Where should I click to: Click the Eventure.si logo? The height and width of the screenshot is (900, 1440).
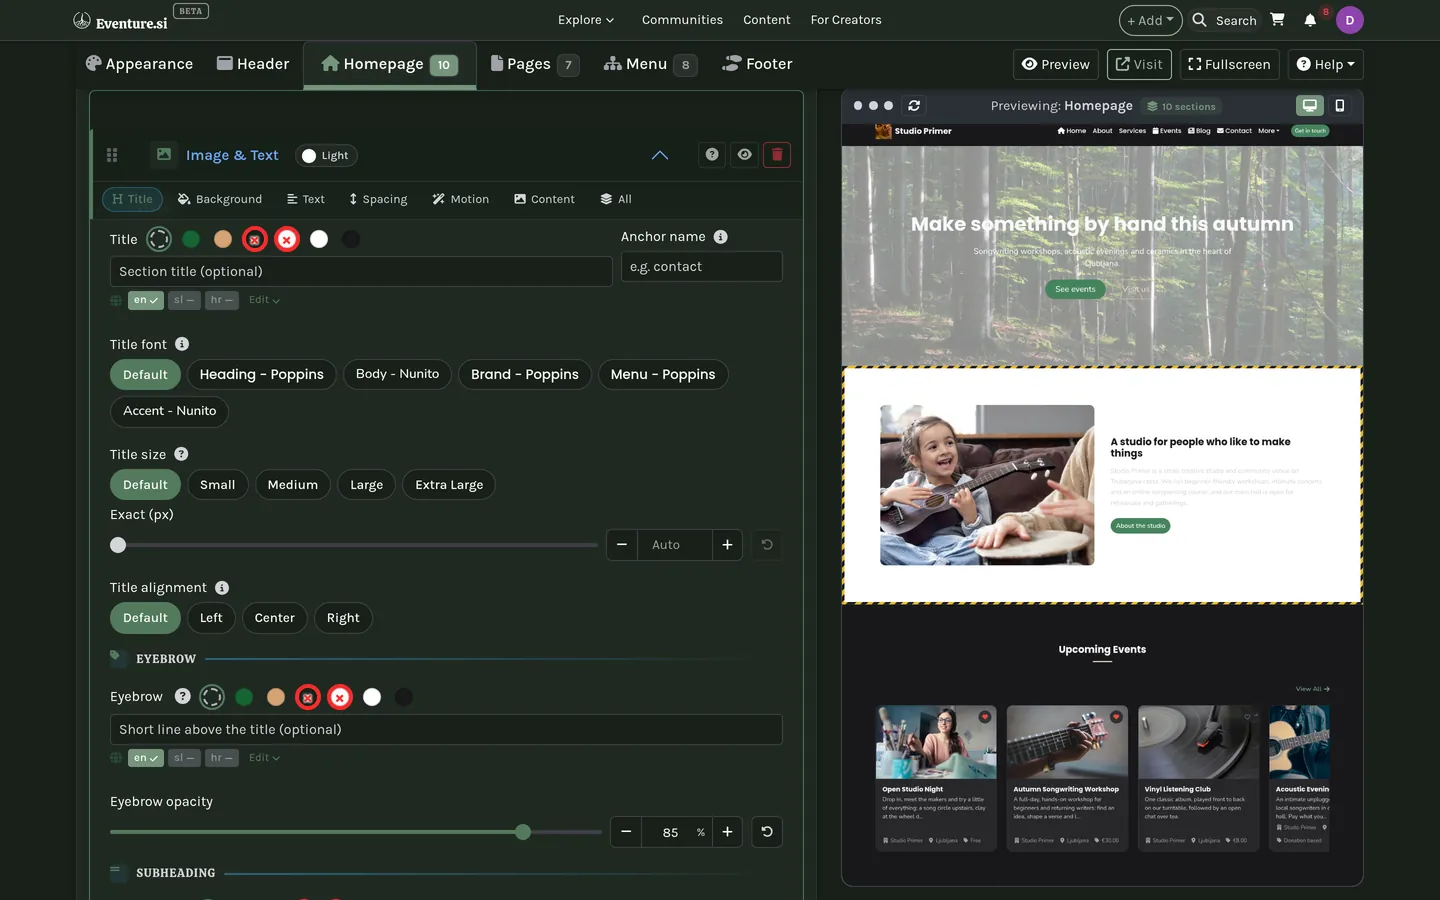tap(120, 21)
